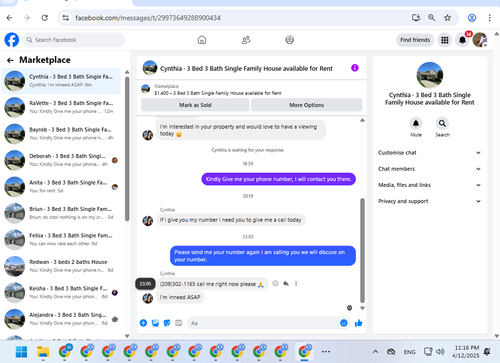Go back using the Marketplace back arrow
This screenshot has width=500, height=363.
click(10, 60)
